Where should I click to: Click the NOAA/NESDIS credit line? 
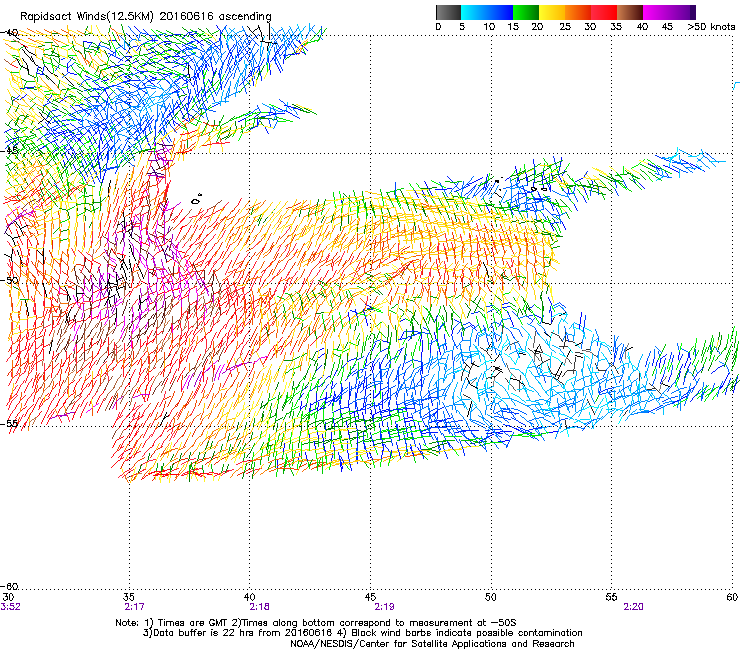pyautogui.click(x=432, y=644)
